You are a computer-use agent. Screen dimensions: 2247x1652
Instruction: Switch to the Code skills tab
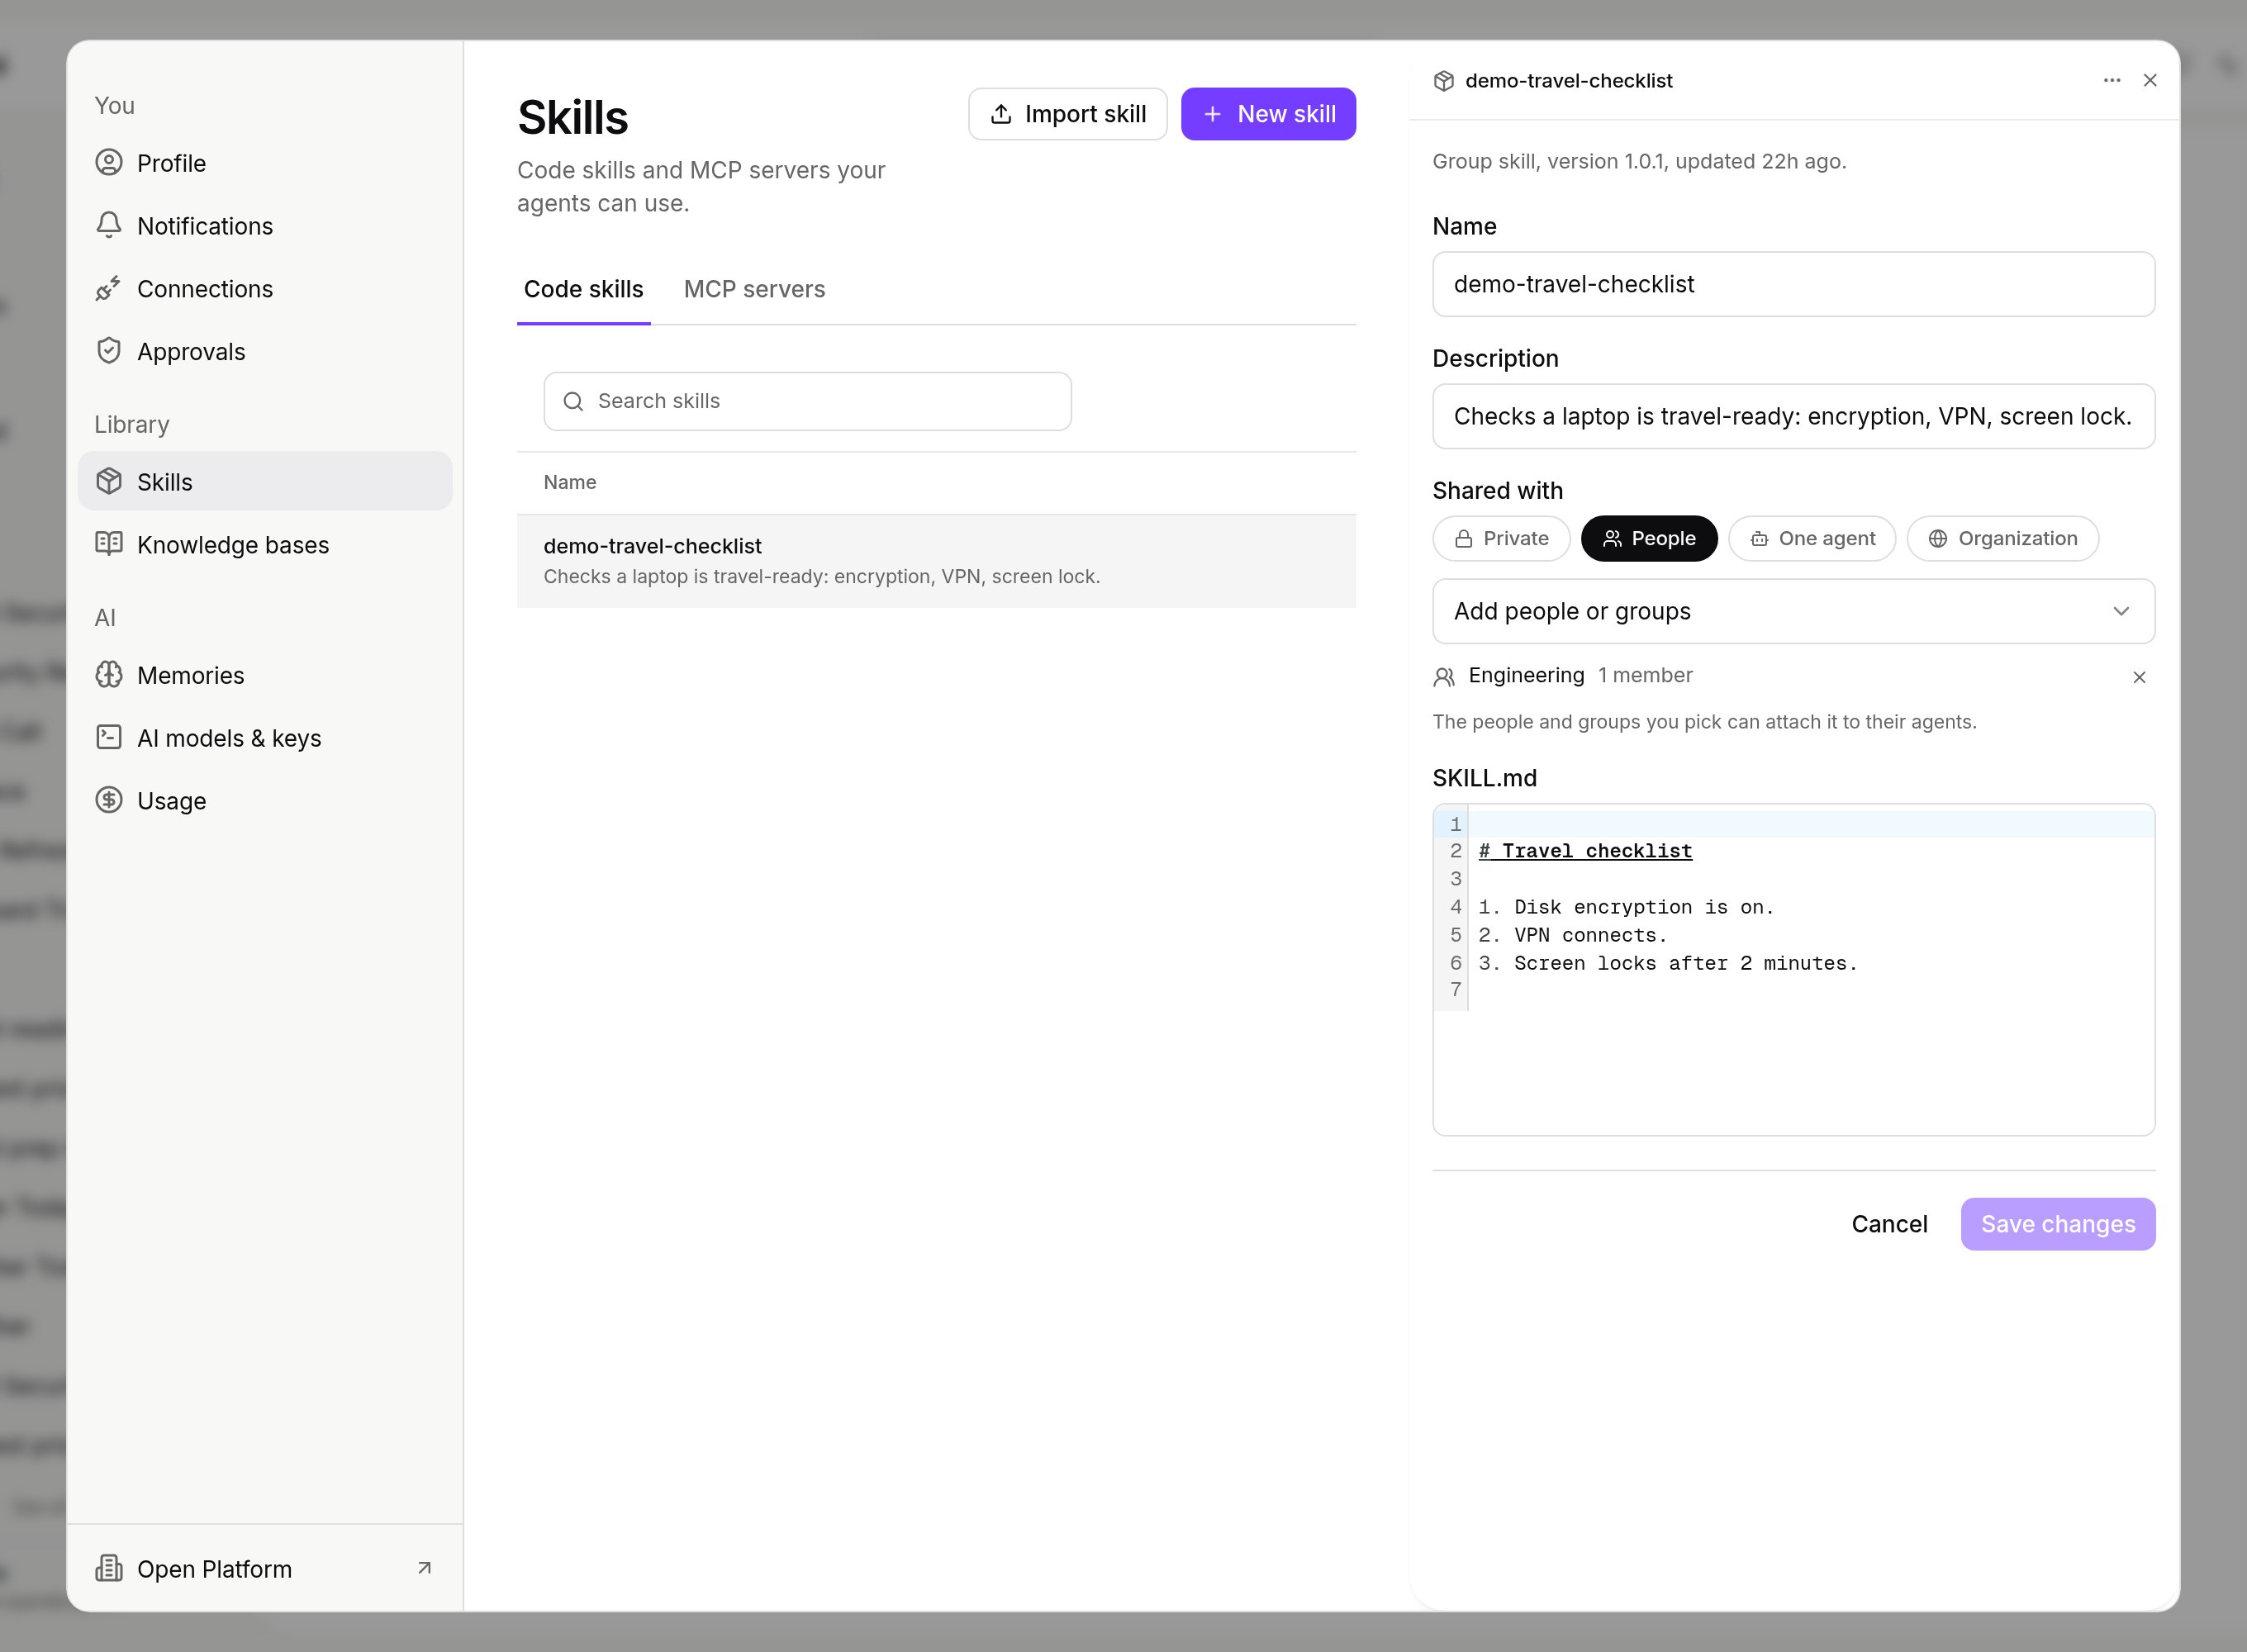583,289
